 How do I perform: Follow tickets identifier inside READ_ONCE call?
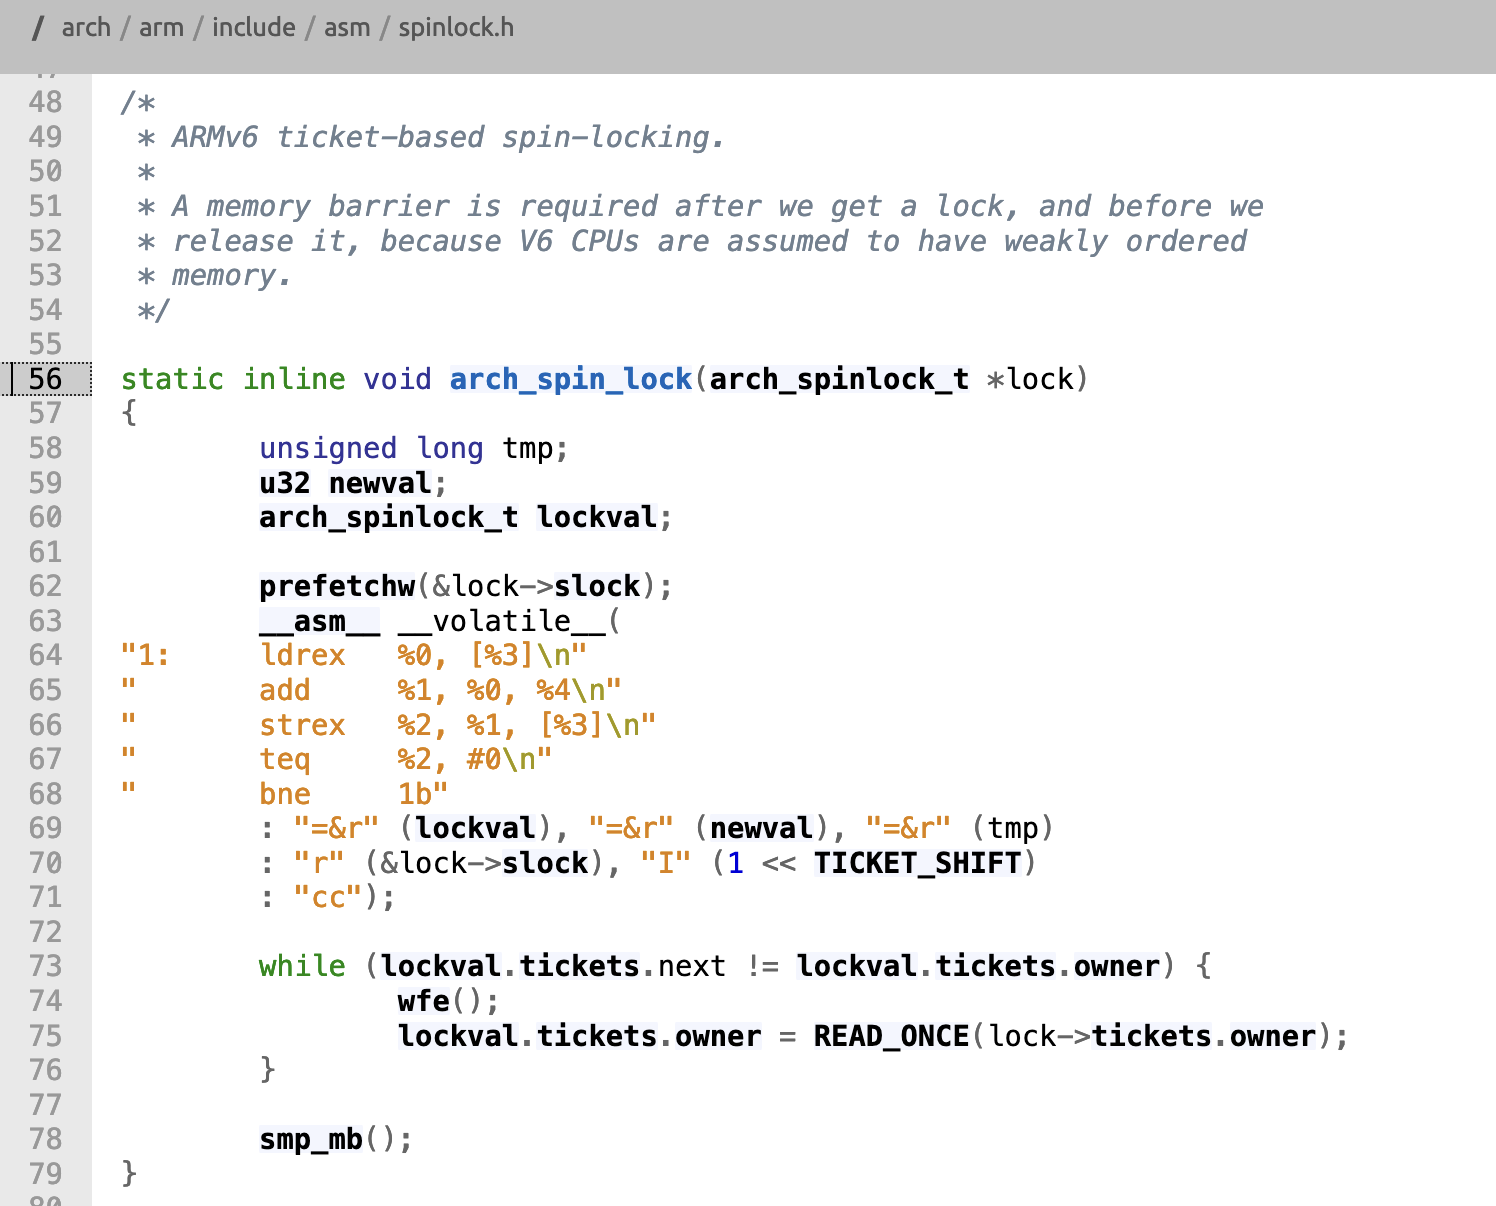[x=1152, y=1036]
